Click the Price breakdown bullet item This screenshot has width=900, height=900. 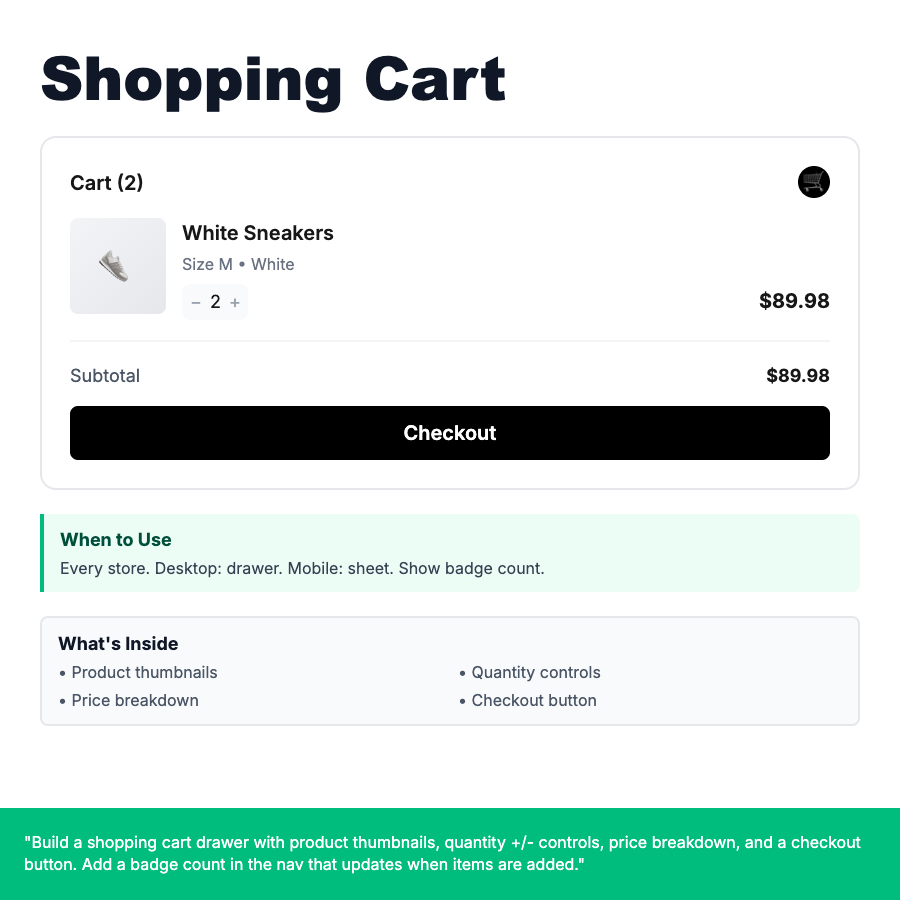(x=135, y=701)
